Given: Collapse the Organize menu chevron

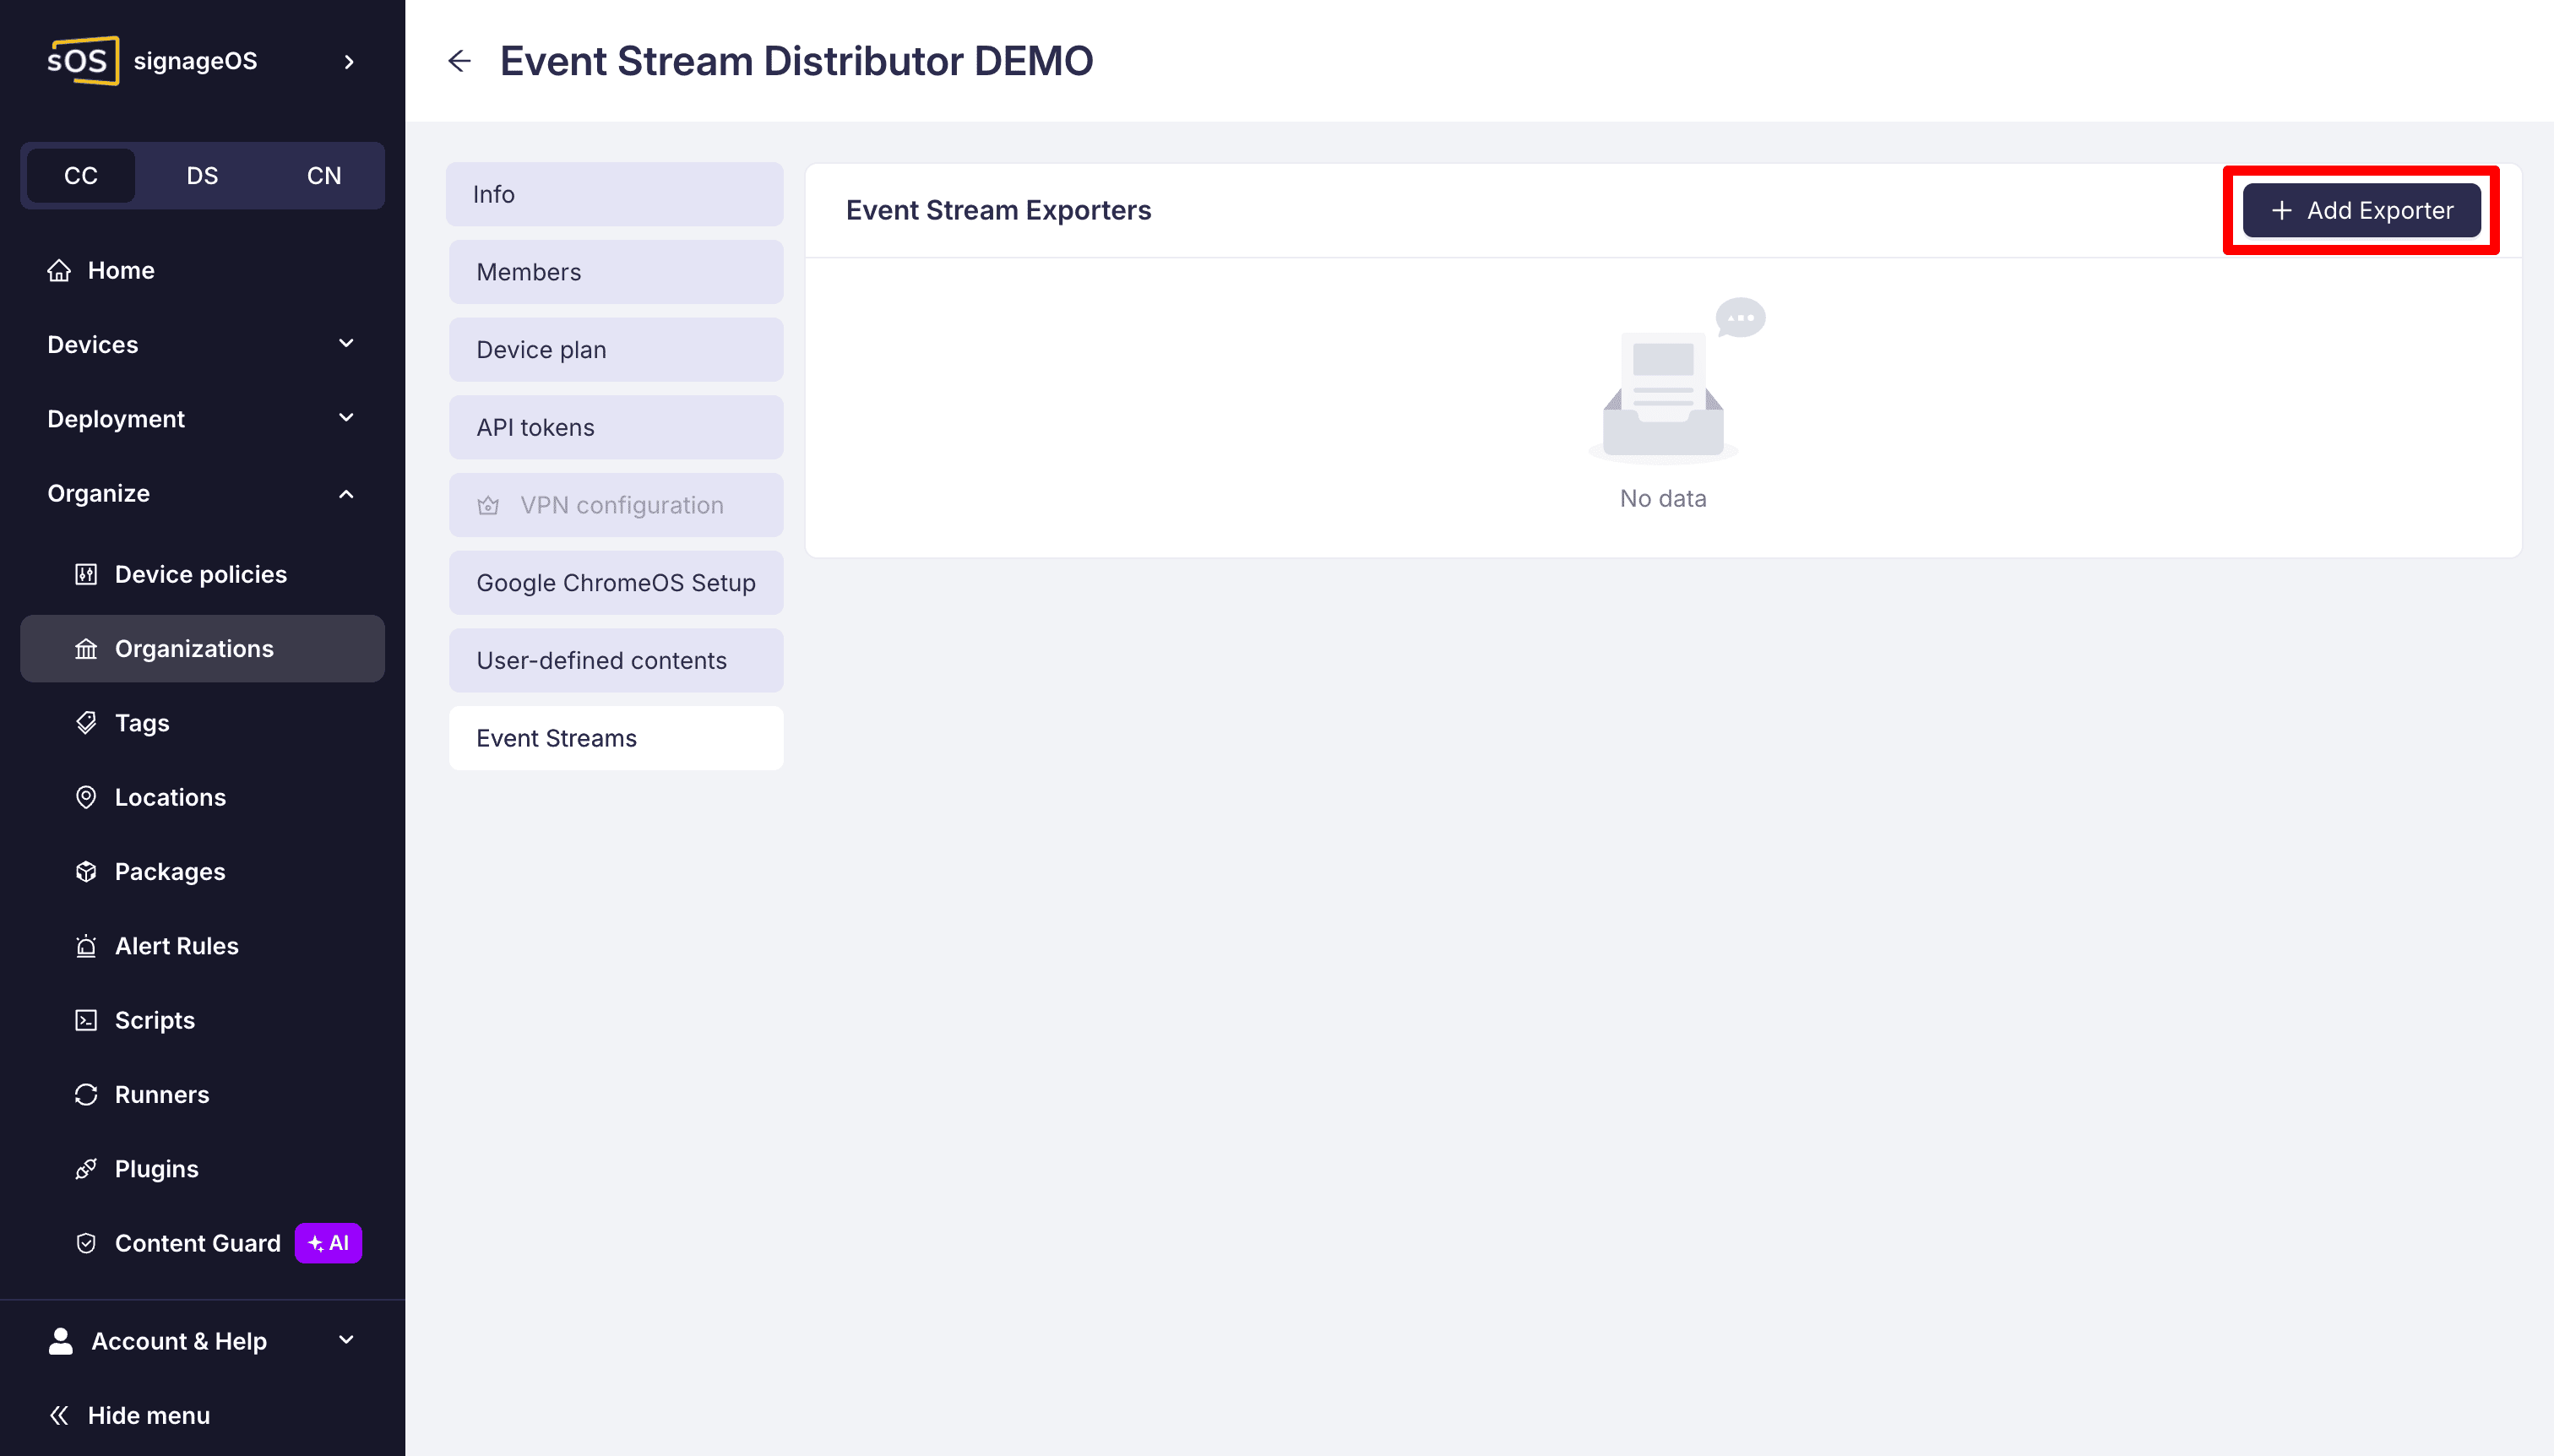Looking at the screenshot, I should pos(346,493).
